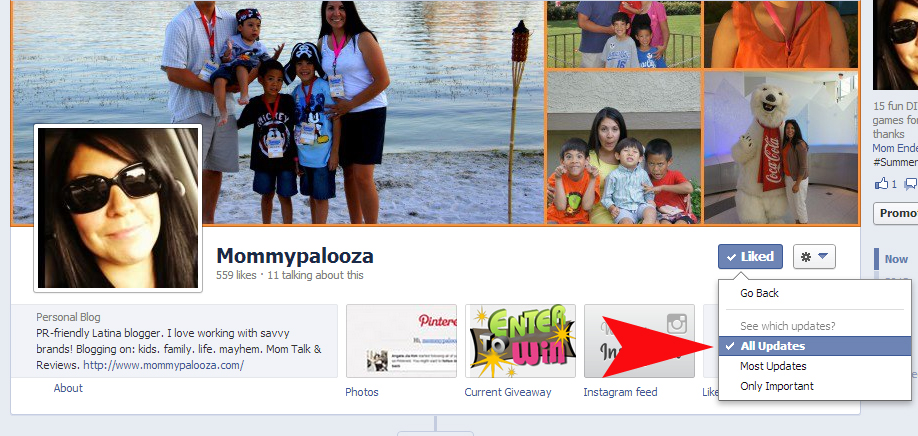Select All Updates option
The height and width of the screenshot is (436, 918).
[x=815, y=346]
